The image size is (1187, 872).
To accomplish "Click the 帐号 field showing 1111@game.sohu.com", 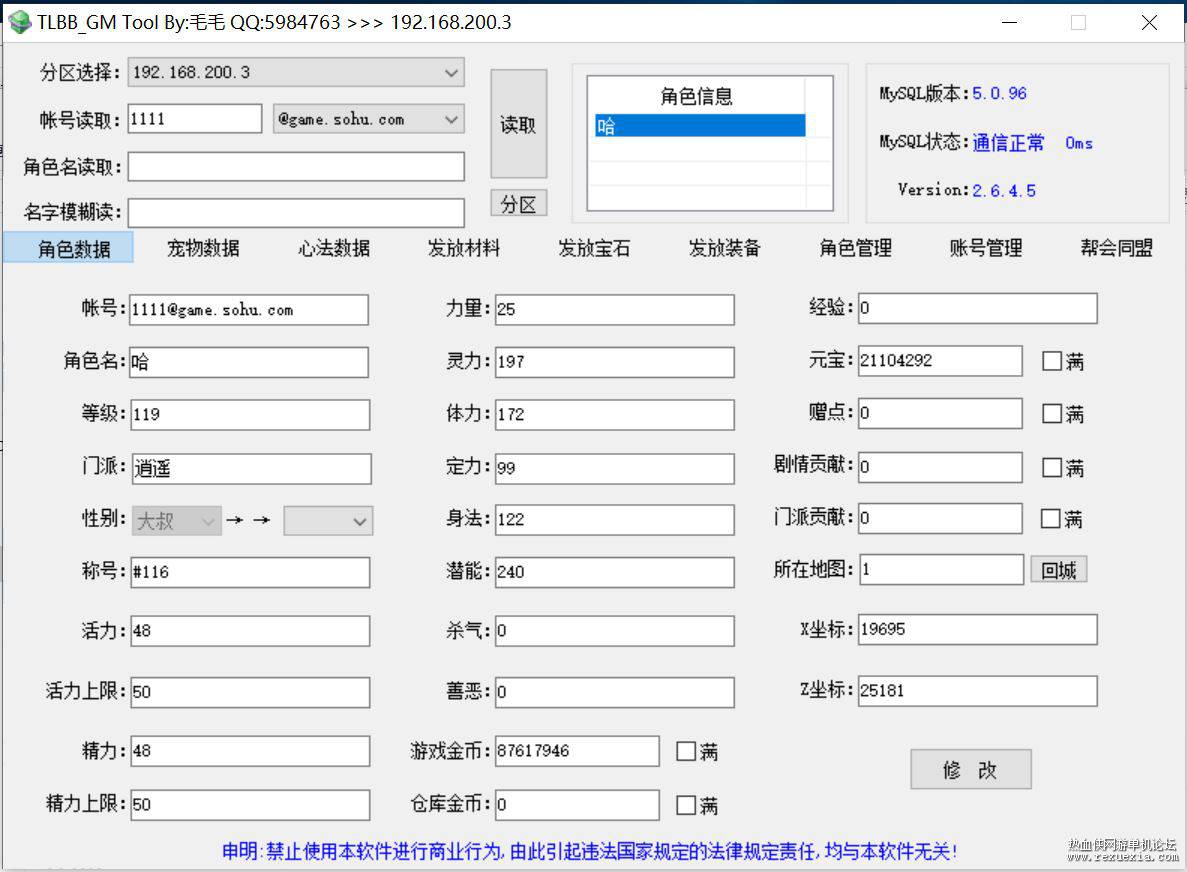I will (249, 310).
